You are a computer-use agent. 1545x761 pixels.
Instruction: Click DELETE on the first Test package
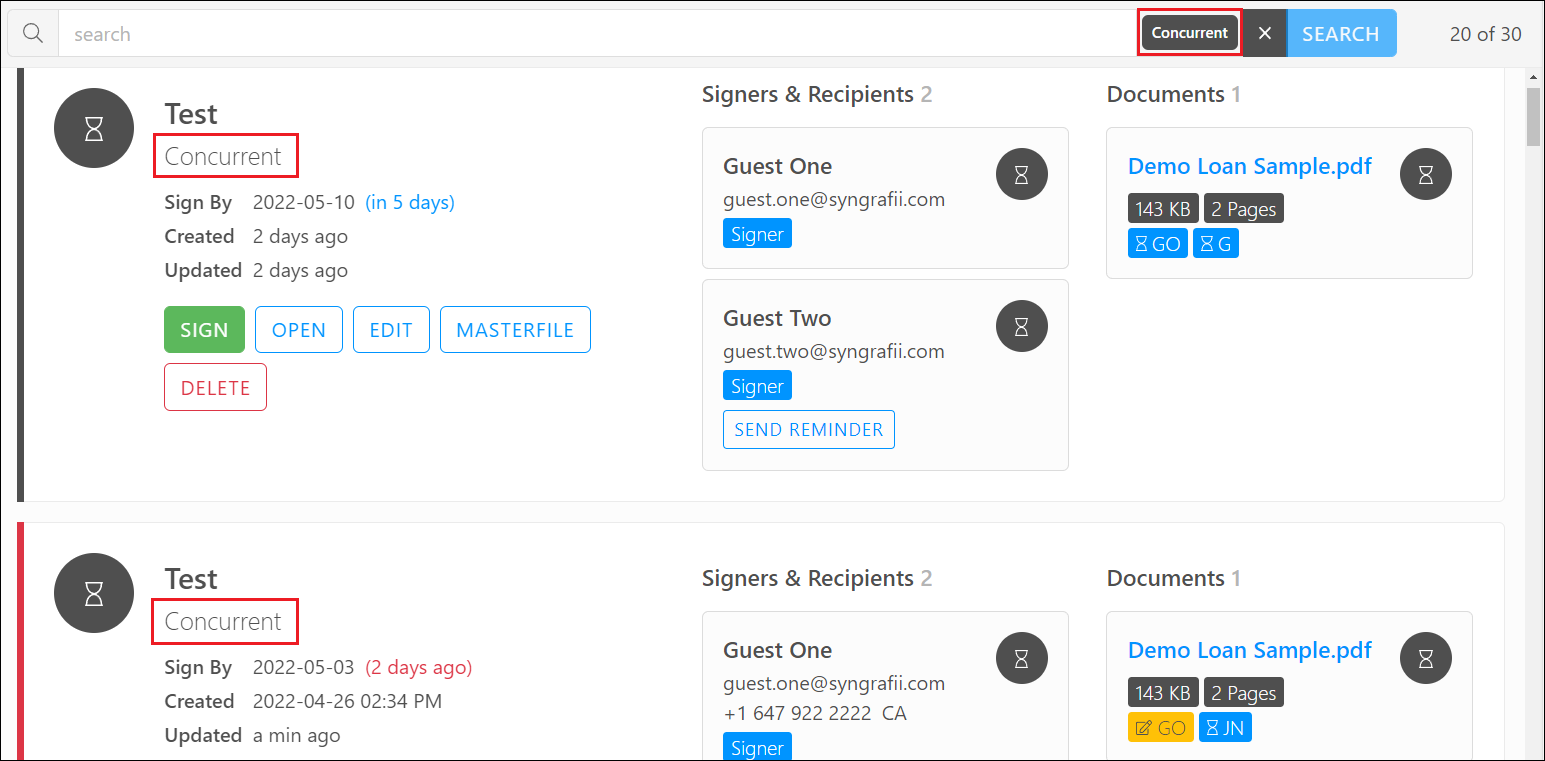[215, 387]
